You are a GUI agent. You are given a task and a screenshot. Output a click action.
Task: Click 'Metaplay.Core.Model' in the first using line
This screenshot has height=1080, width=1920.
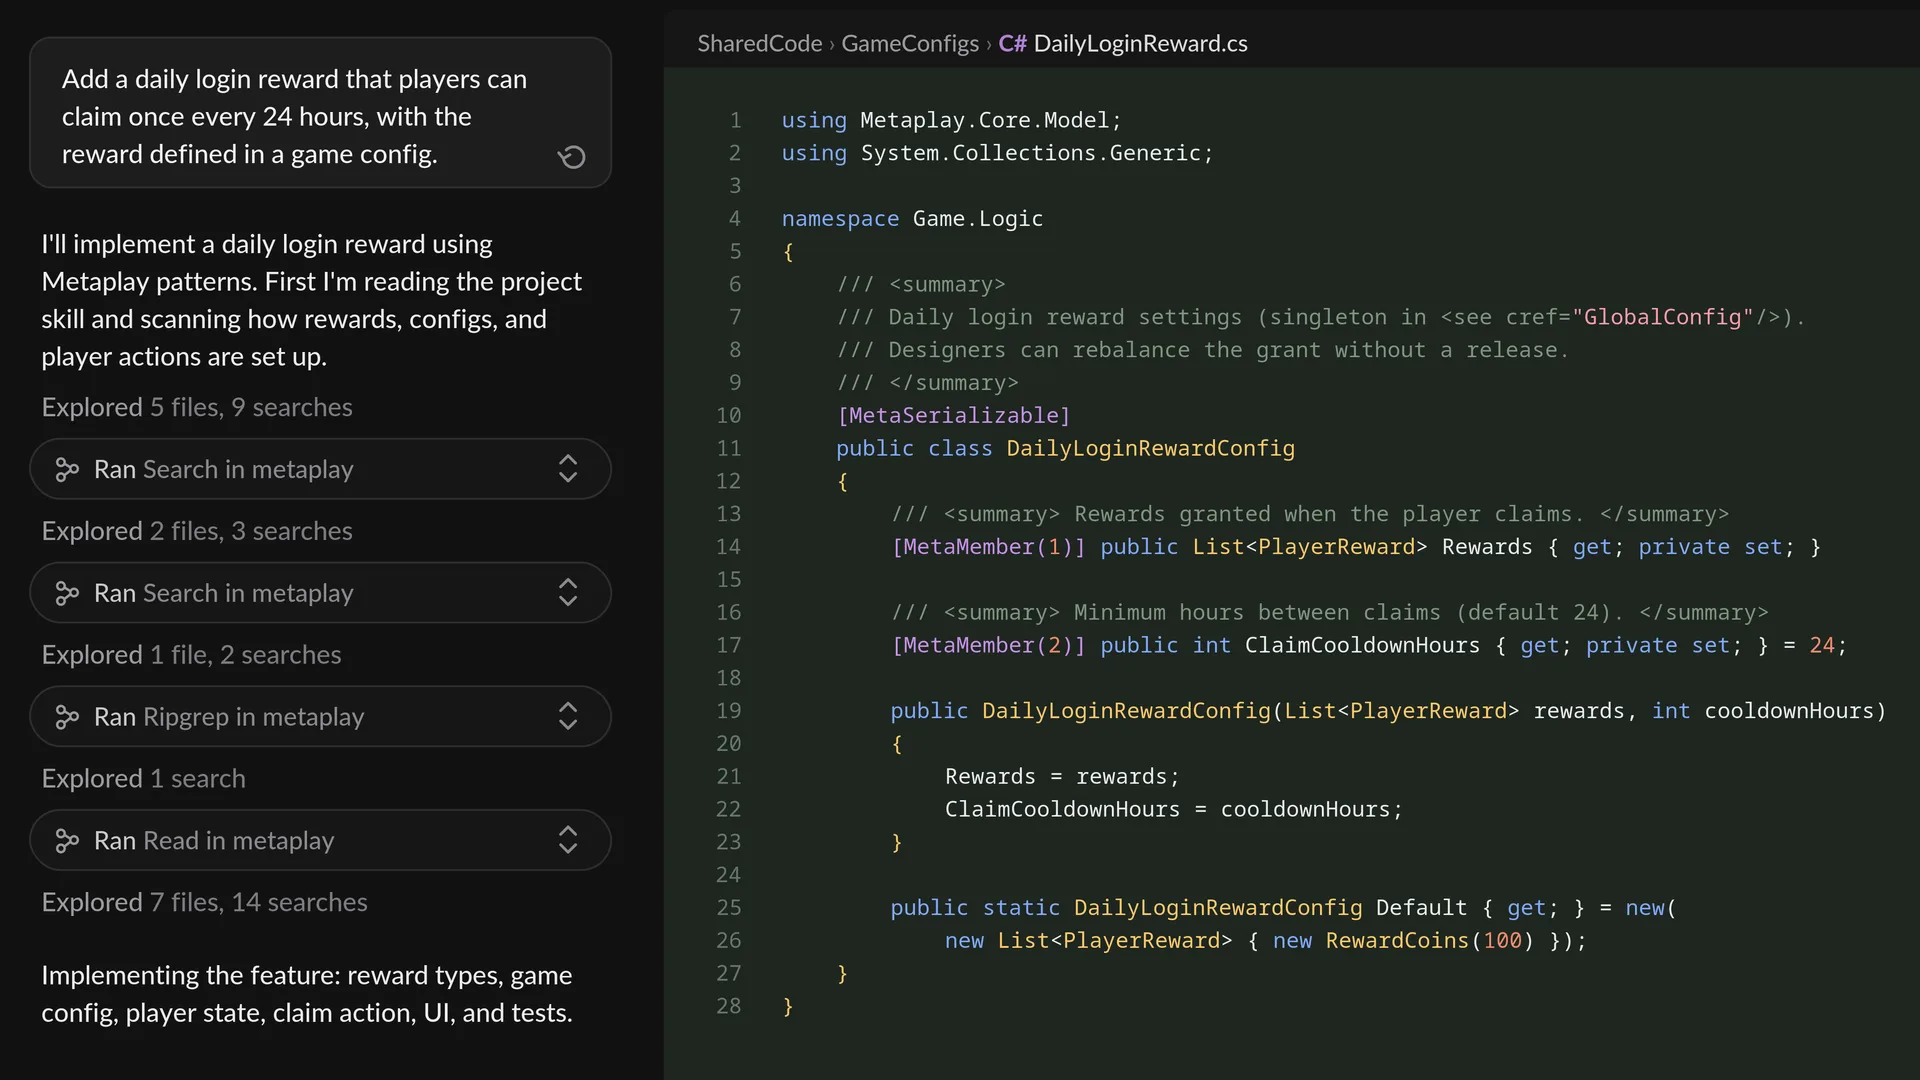[985, 120]
